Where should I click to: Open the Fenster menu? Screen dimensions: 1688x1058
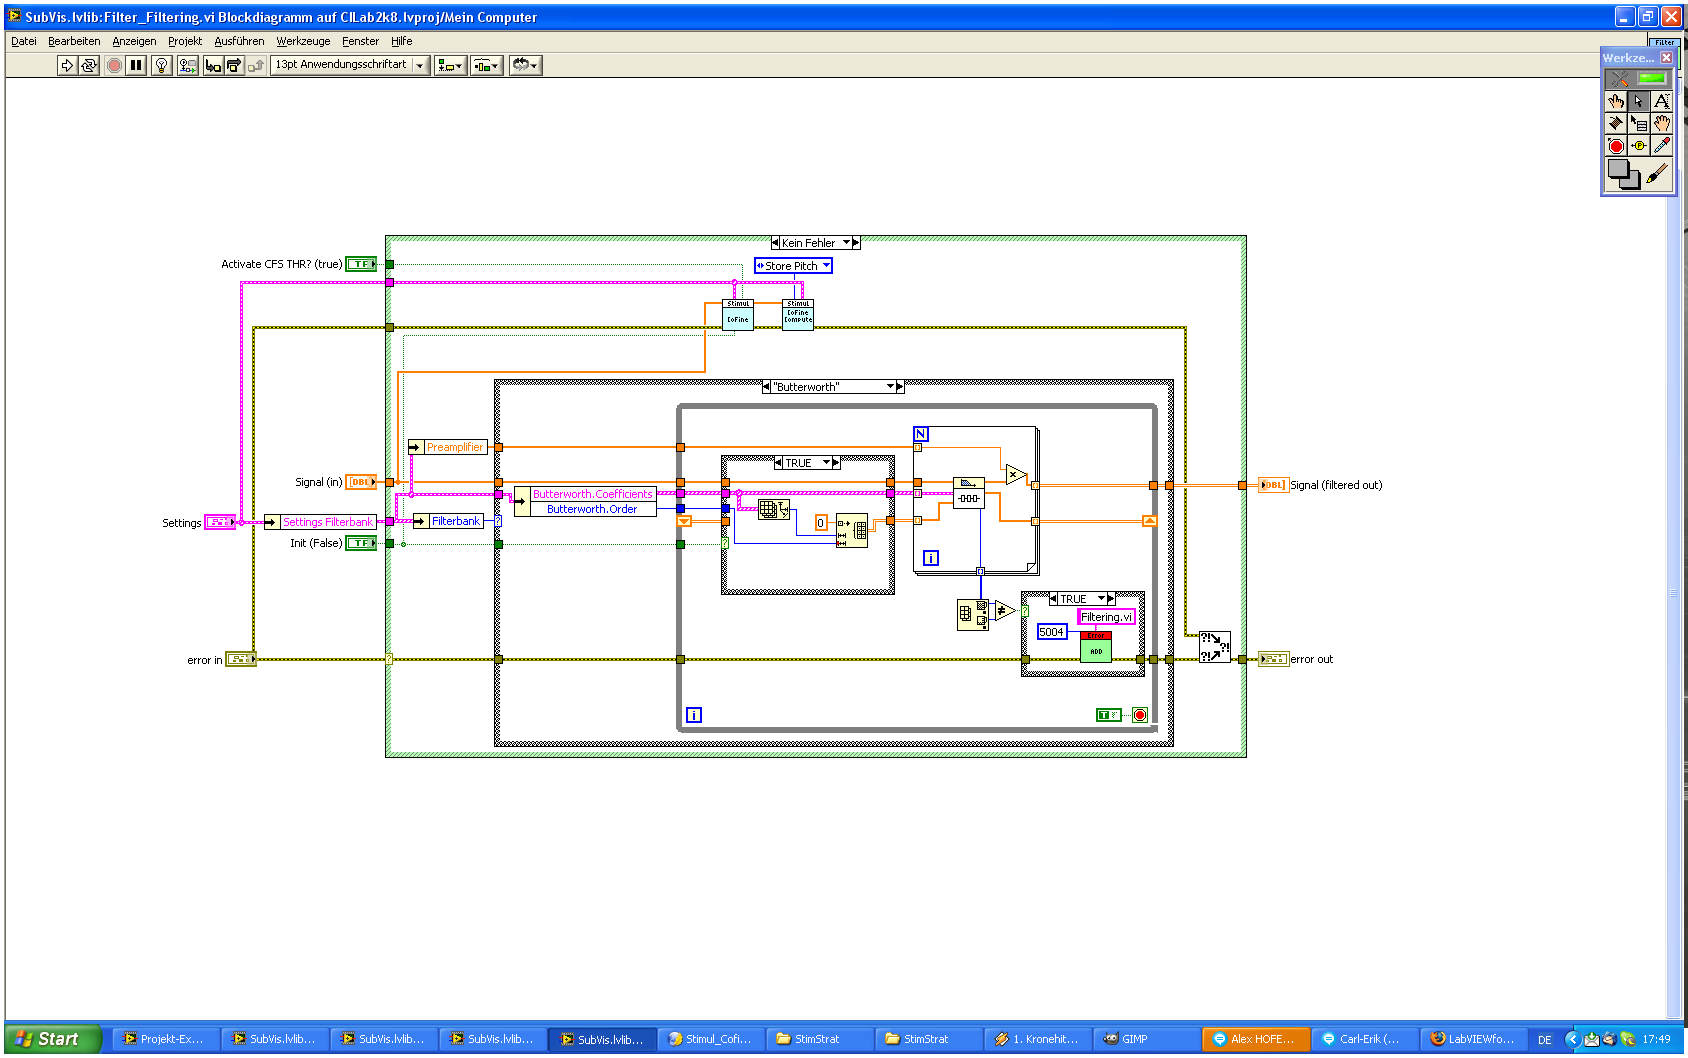[x=360, y=41]
